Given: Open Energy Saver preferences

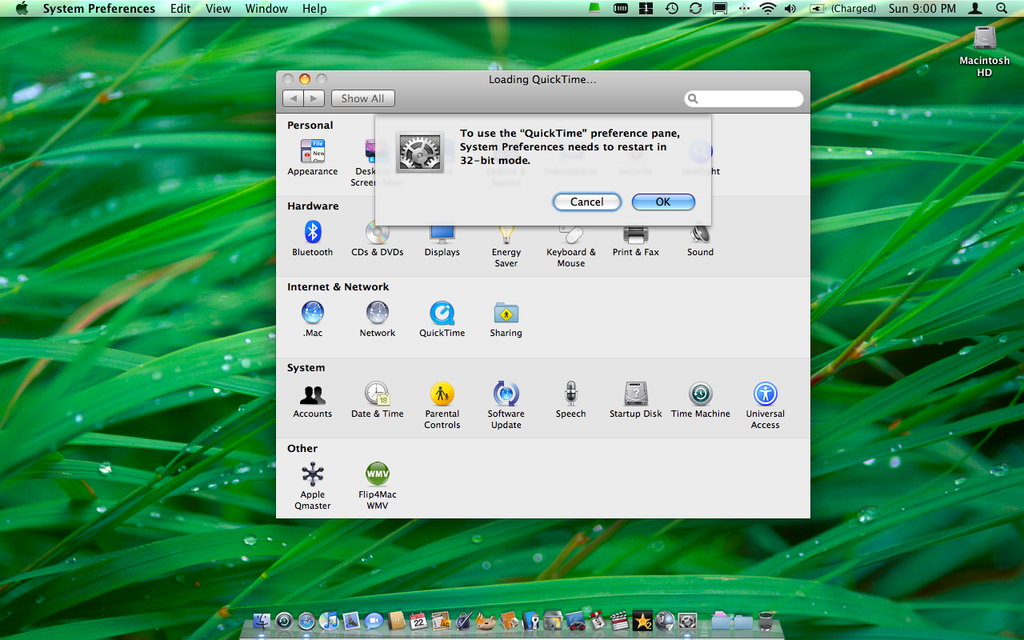Looking at the screenshot, I should tap(506, 244).
